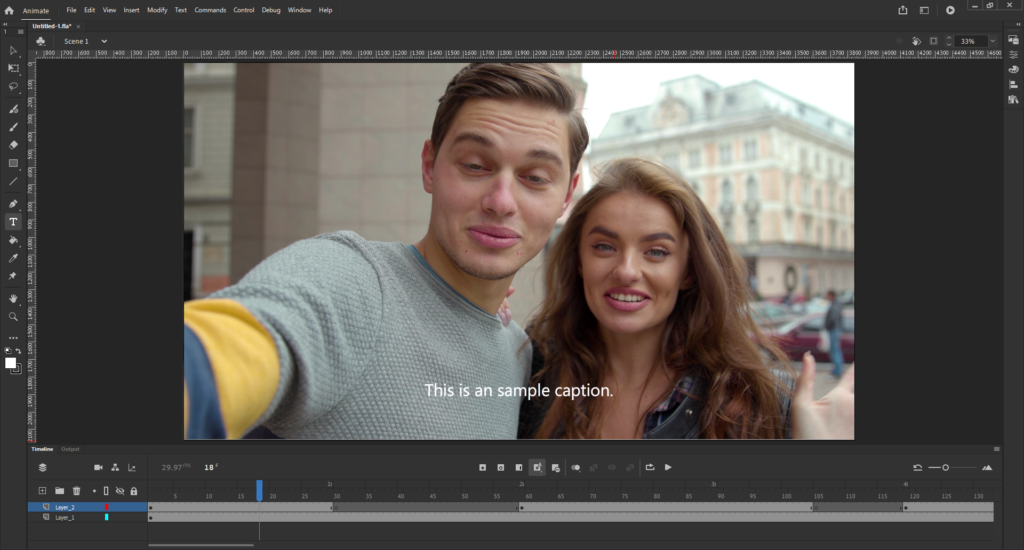
Task: Expand the timeline panel options menu
Action: pos(995,449)
